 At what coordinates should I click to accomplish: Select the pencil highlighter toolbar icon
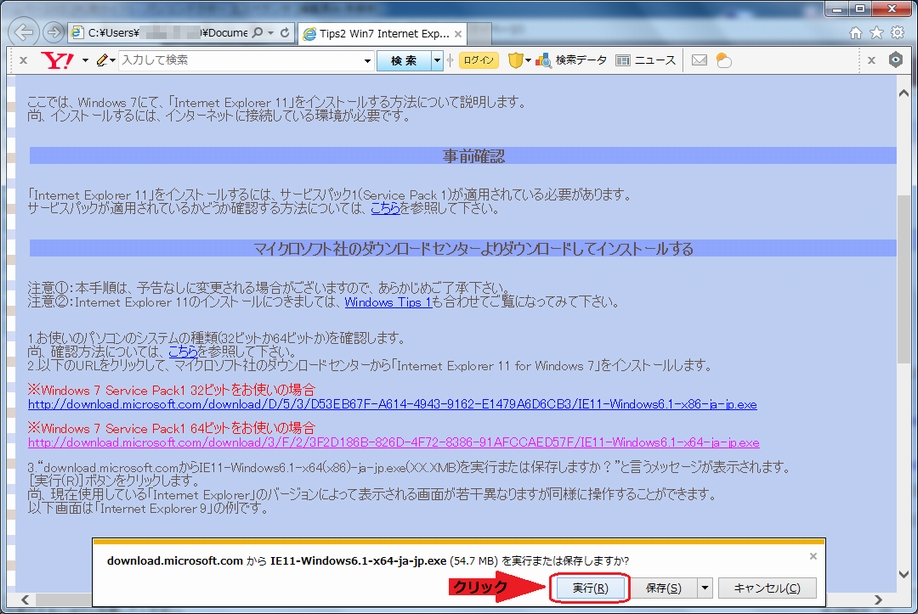[x=102, y=60]
